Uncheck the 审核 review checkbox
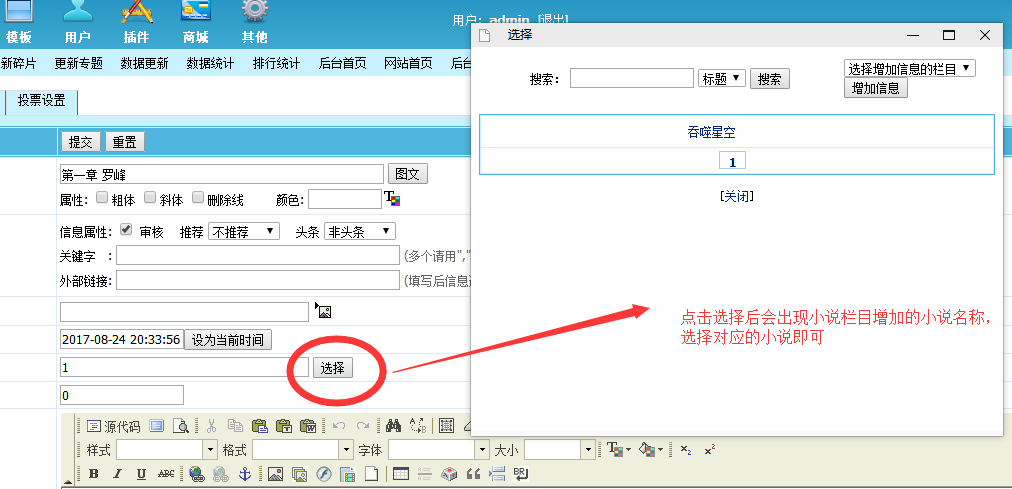This screenshot has width=1012, height=489. point(125,229)
